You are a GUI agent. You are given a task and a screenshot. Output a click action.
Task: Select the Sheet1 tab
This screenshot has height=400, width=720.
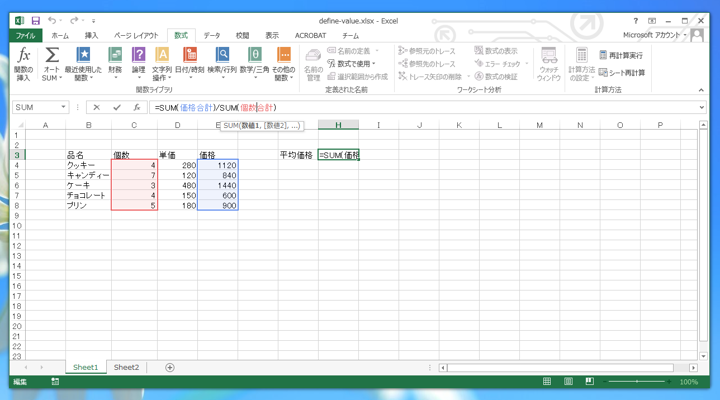[86, 367]
